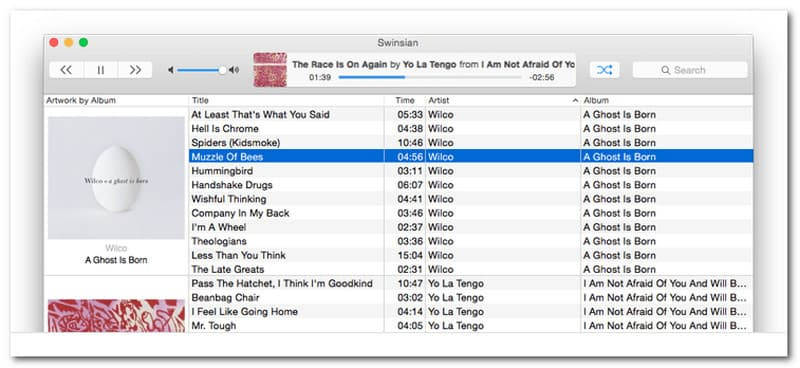Image resolution: width=800 pixels, height=368 pixels.
Task: Click Wilco artist in Hummingbird row
Action: tap(440, 171)
